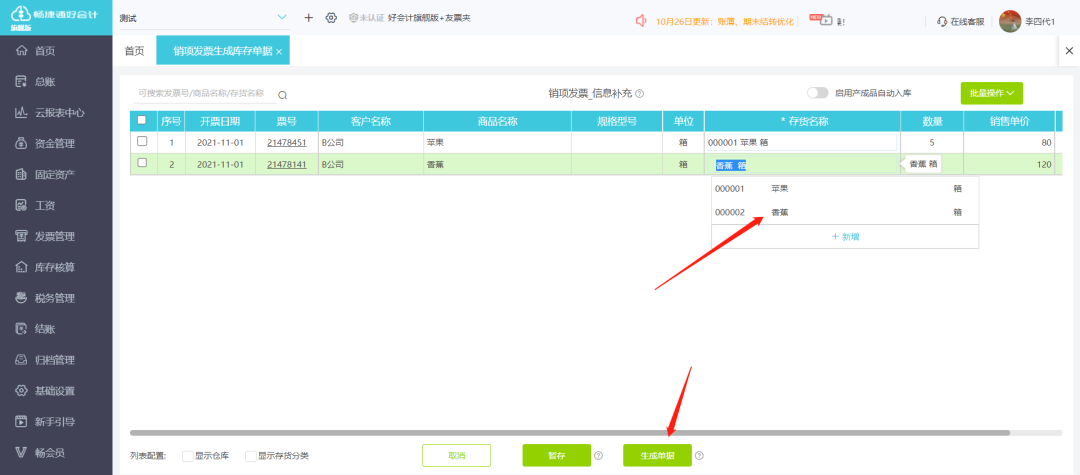This screenshot has width=1080, height=475.
Task: Open the 测试 company selector dropdown
Action: tap(281, 18)
